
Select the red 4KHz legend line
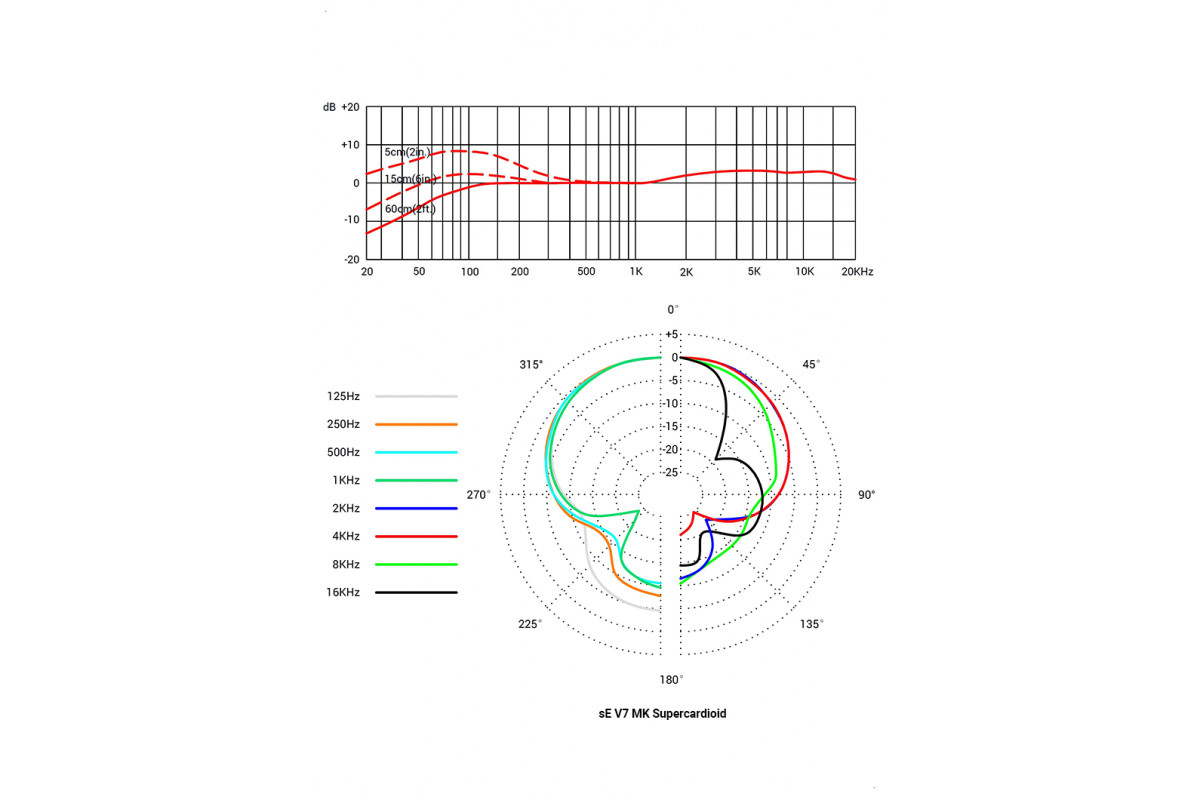(416, 537)
